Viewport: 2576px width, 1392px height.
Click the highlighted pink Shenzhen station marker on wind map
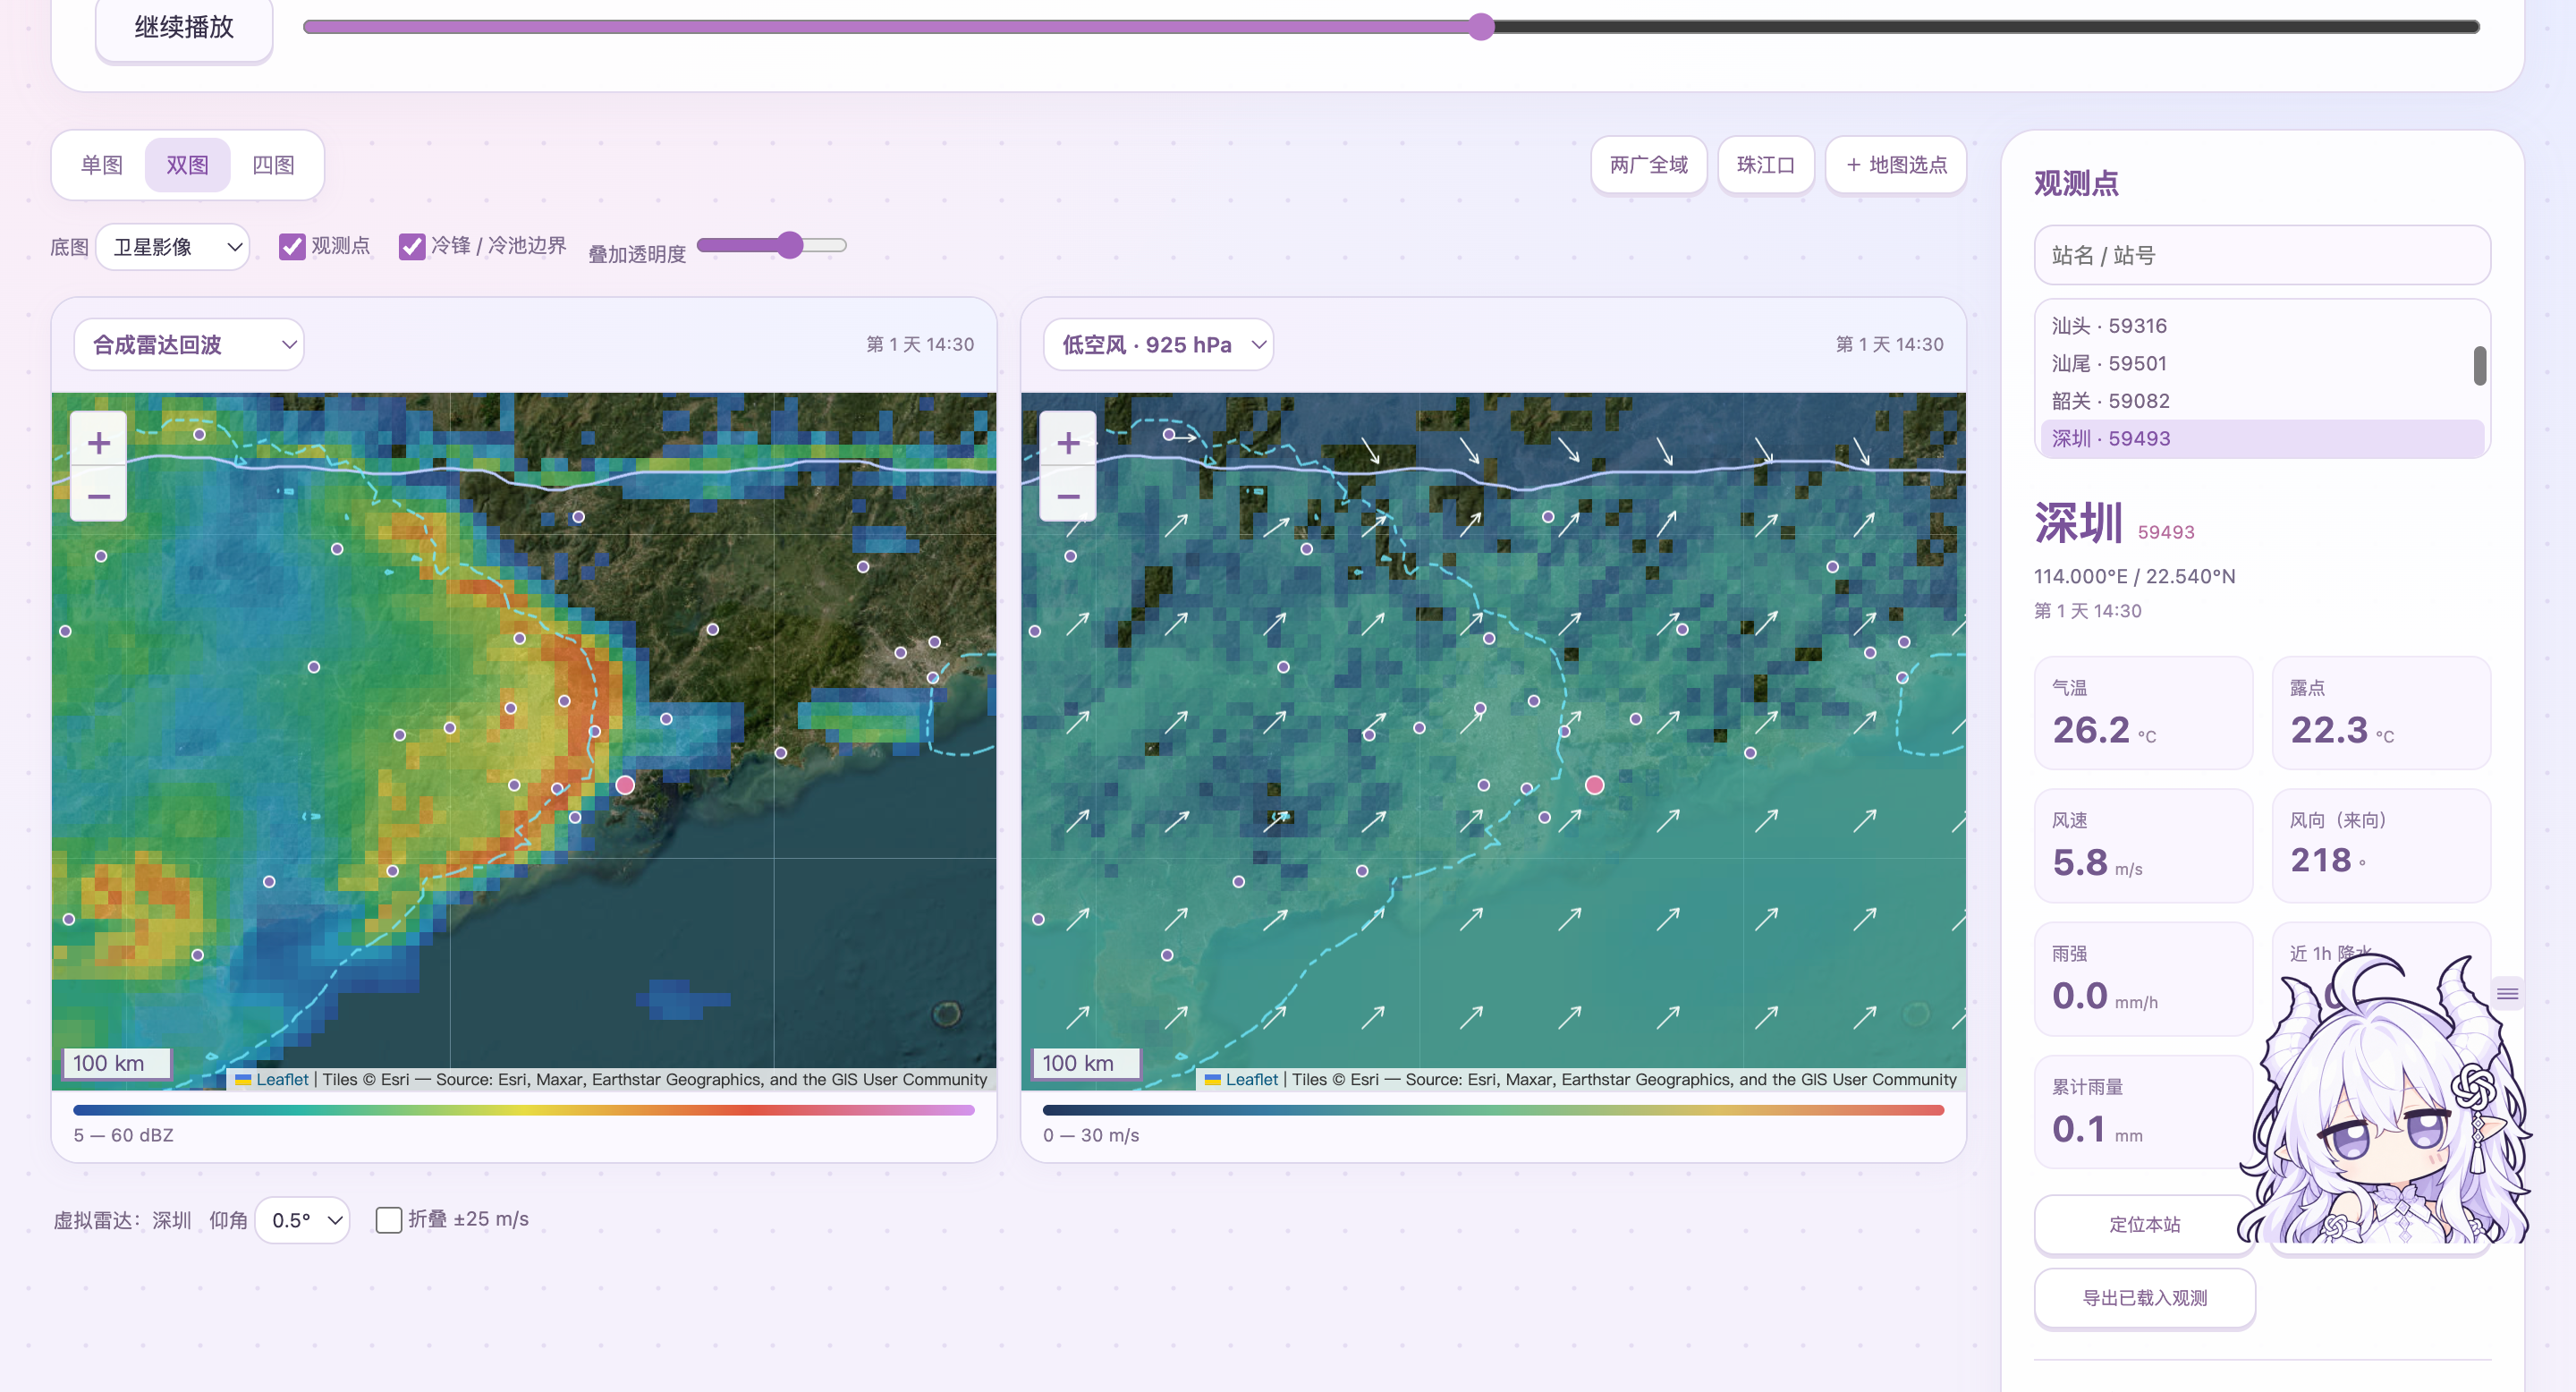tap(1595, 785)
